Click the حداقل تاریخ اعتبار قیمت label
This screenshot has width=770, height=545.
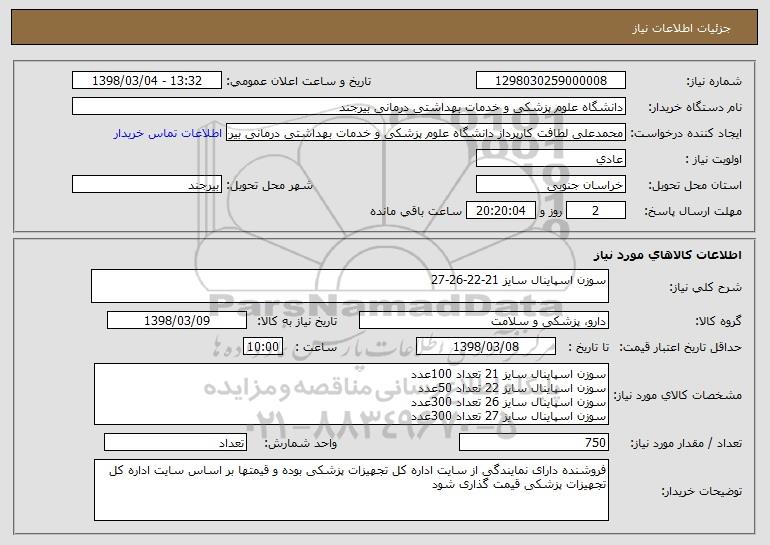(x=680, y=347)
